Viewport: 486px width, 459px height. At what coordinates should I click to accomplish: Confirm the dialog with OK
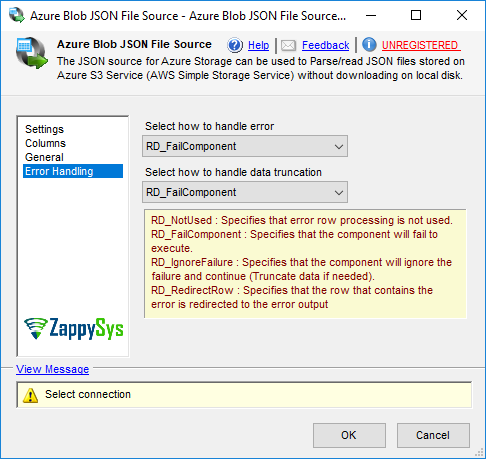[349, 435]
